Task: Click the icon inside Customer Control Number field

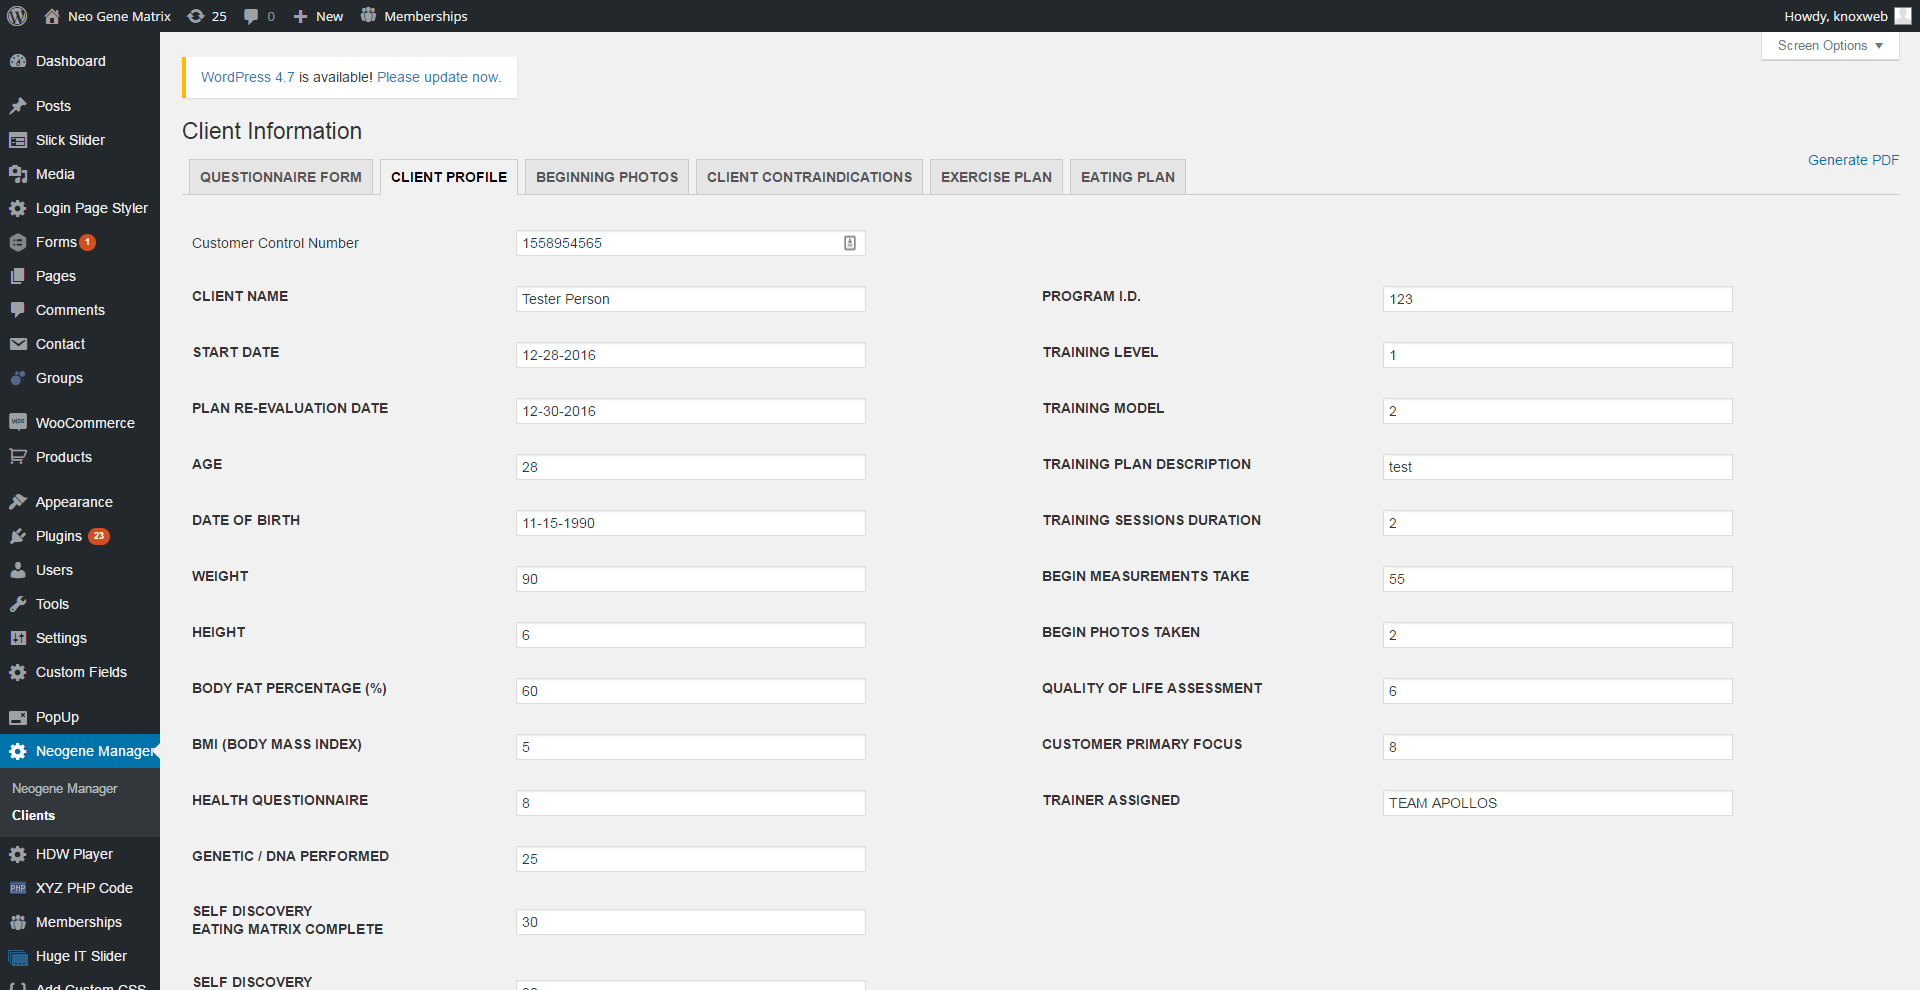Action: click(849, 243)
